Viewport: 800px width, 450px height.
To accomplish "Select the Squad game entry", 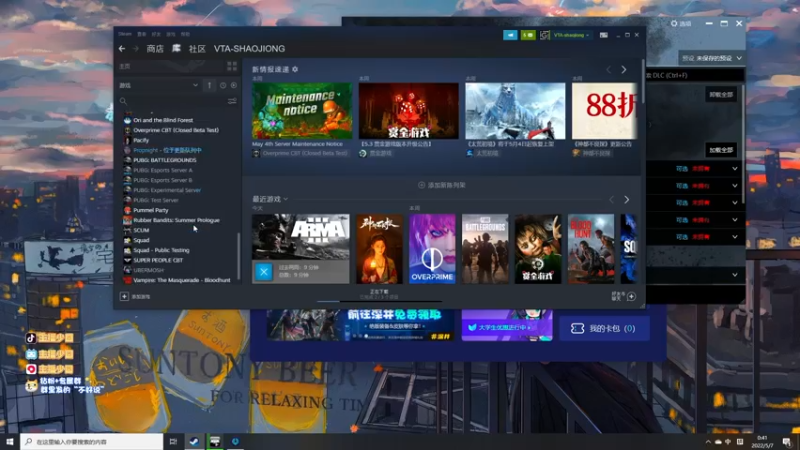I will pyautogui.click(x=141, y=240).
